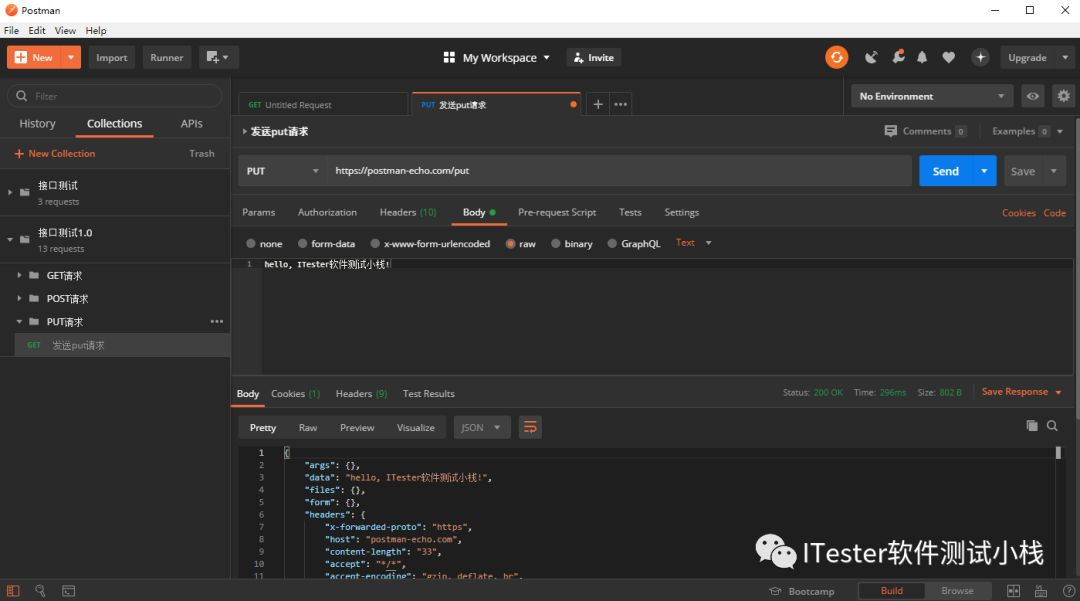Switch to APIs tab
Viewport: 1080px width, 601px height.
click(191, 124)
